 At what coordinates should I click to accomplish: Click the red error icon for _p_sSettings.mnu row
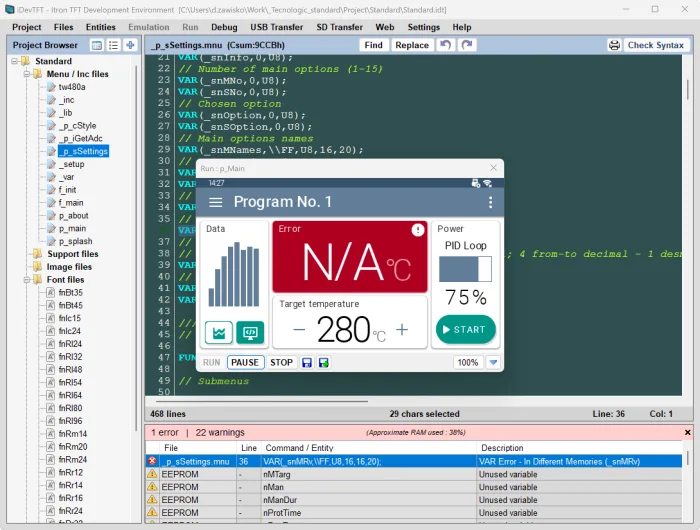(153, 461)
